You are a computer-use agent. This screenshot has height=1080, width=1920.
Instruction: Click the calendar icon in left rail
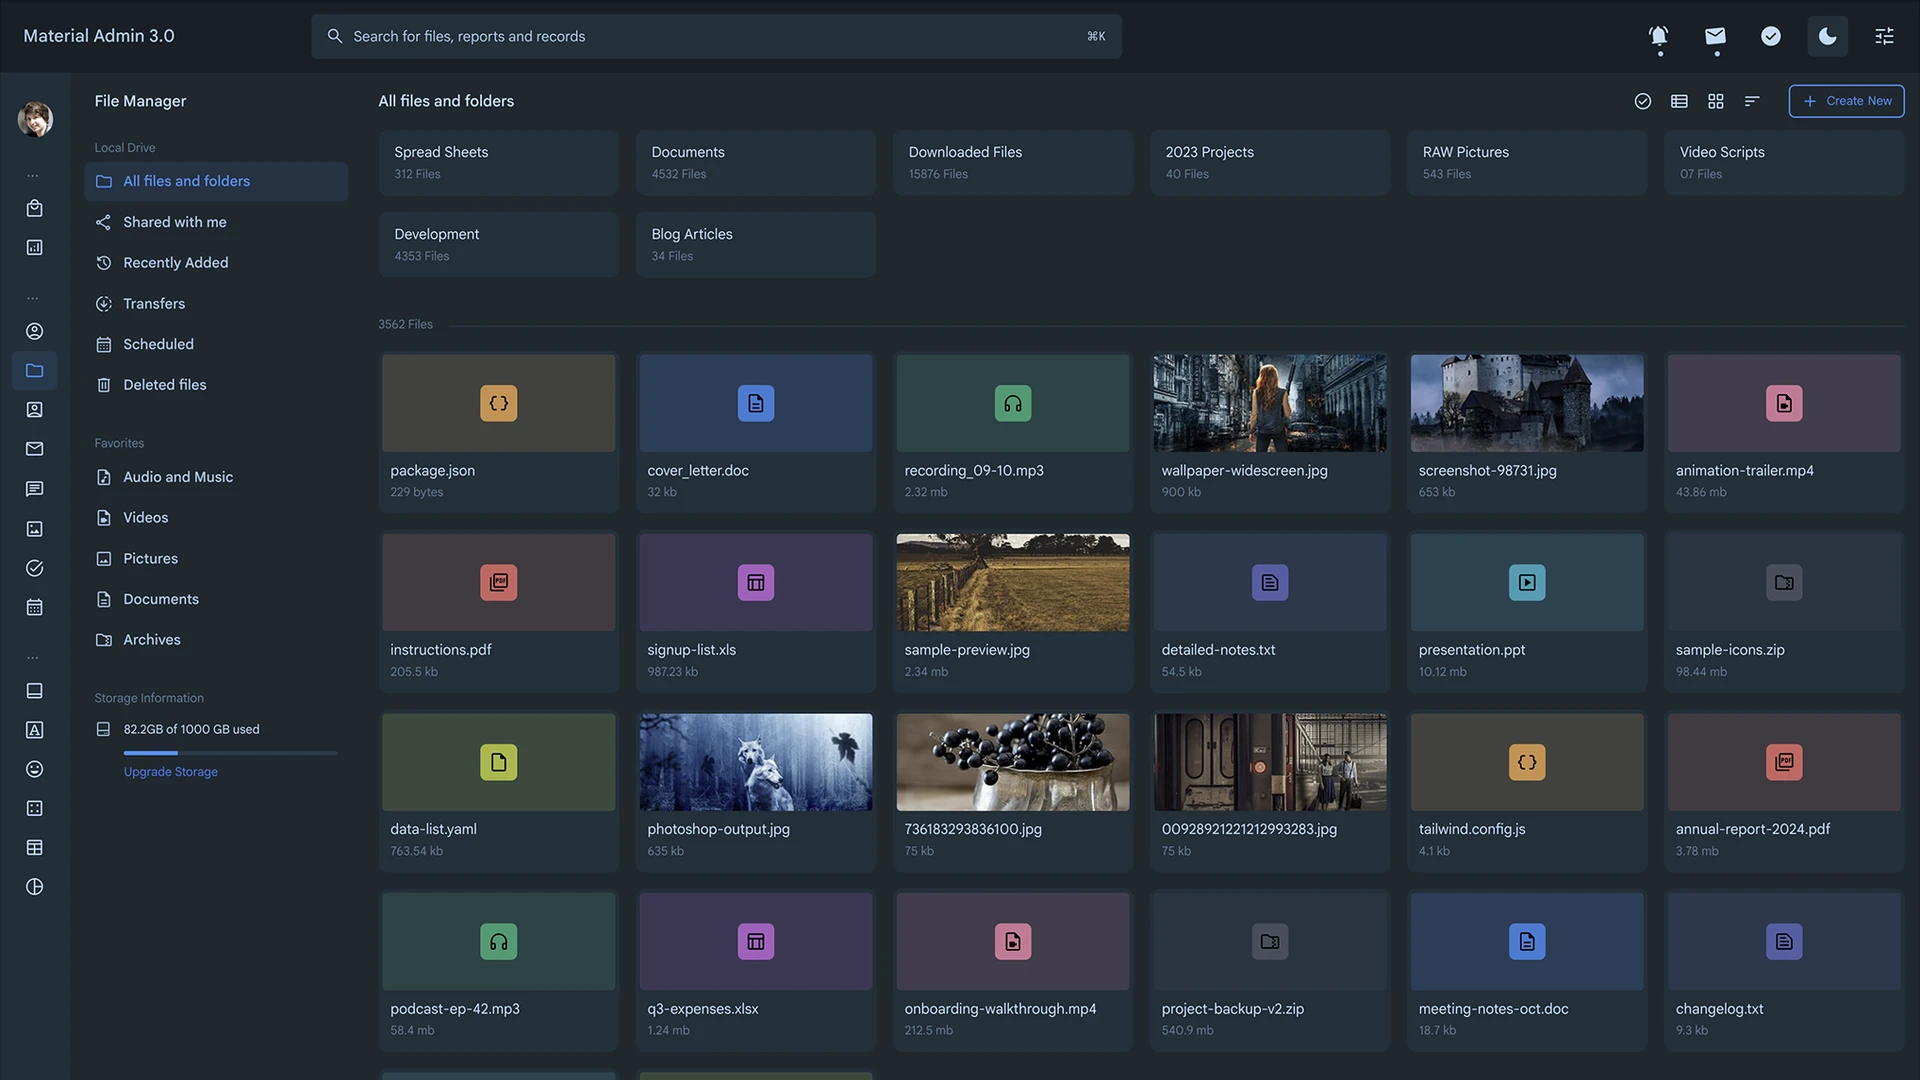coord(35,607)
